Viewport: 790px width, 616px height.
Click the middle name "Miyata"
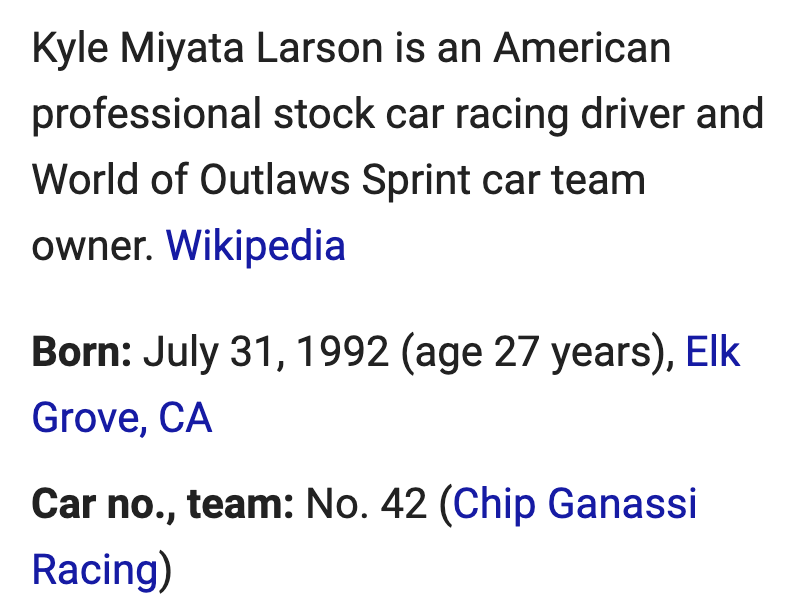pyautogui.click(x=182, y=48)
